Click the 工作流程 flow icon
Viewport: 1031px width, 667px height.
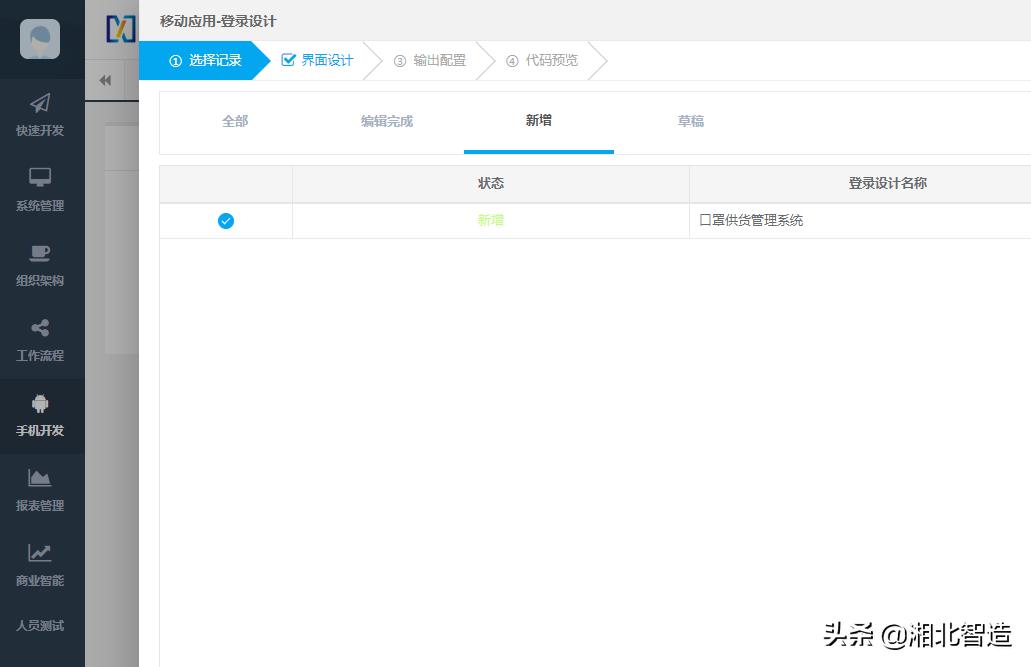[x=40, y=337]
